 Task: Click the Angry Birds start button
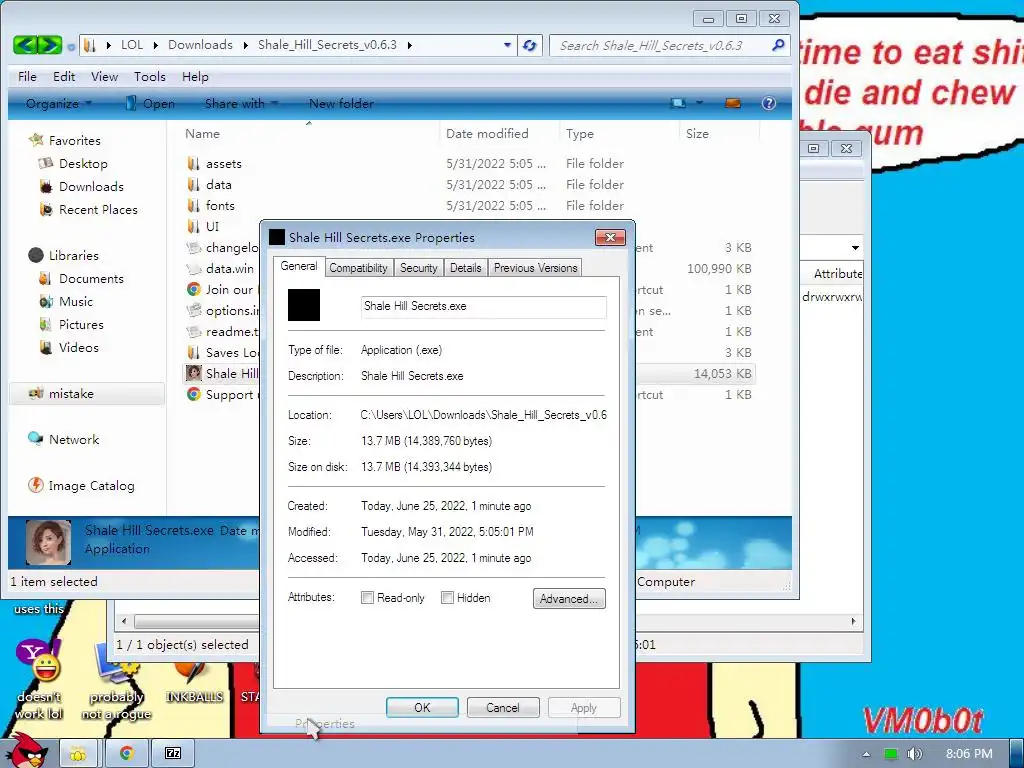click(x=27, y=750)
